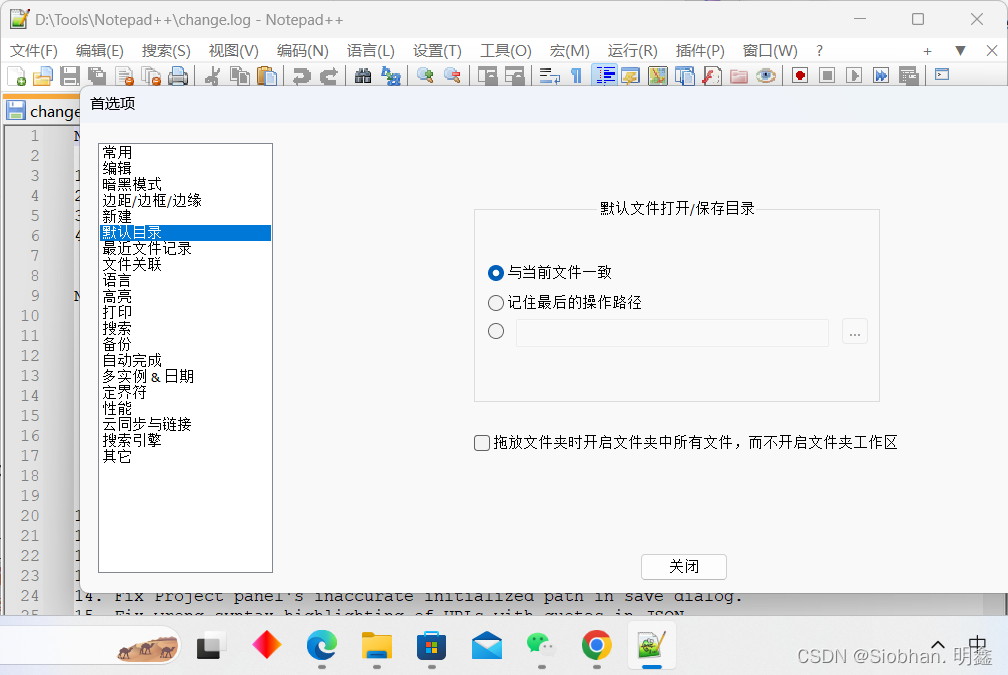Show all characters with the pilcrow icon

pos(576,76)
